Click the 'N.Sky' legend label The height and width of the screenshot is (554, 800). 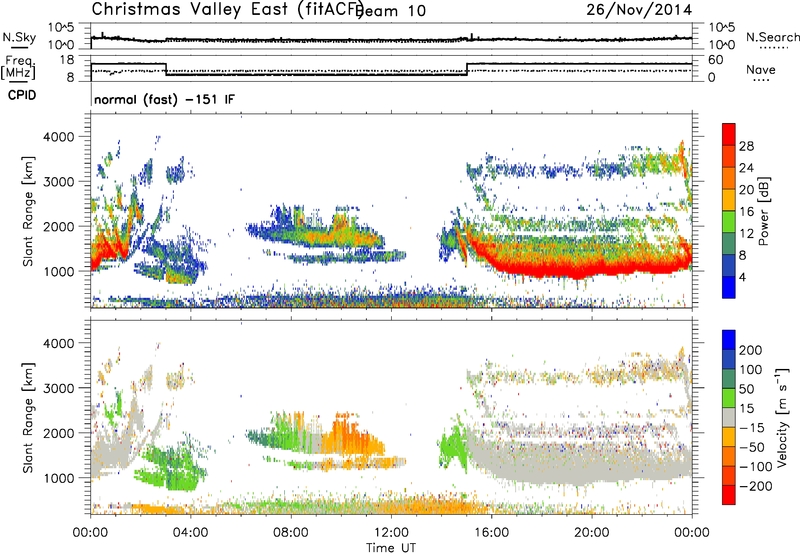[x=19, y=37]
